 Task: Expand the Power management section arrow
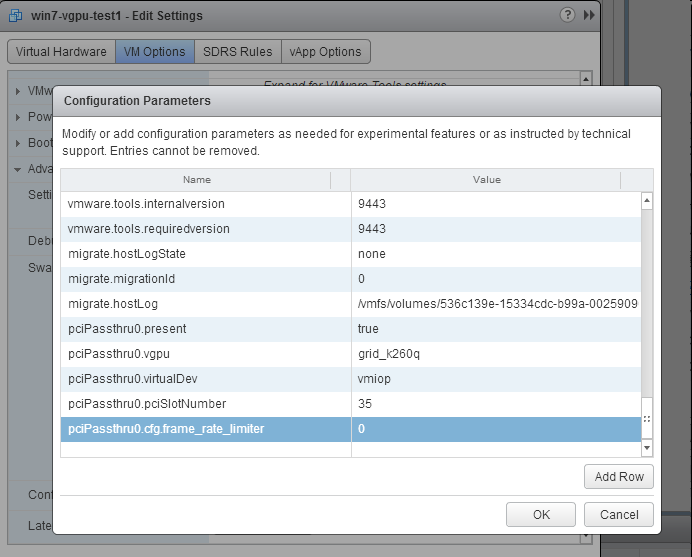[18, 117]
